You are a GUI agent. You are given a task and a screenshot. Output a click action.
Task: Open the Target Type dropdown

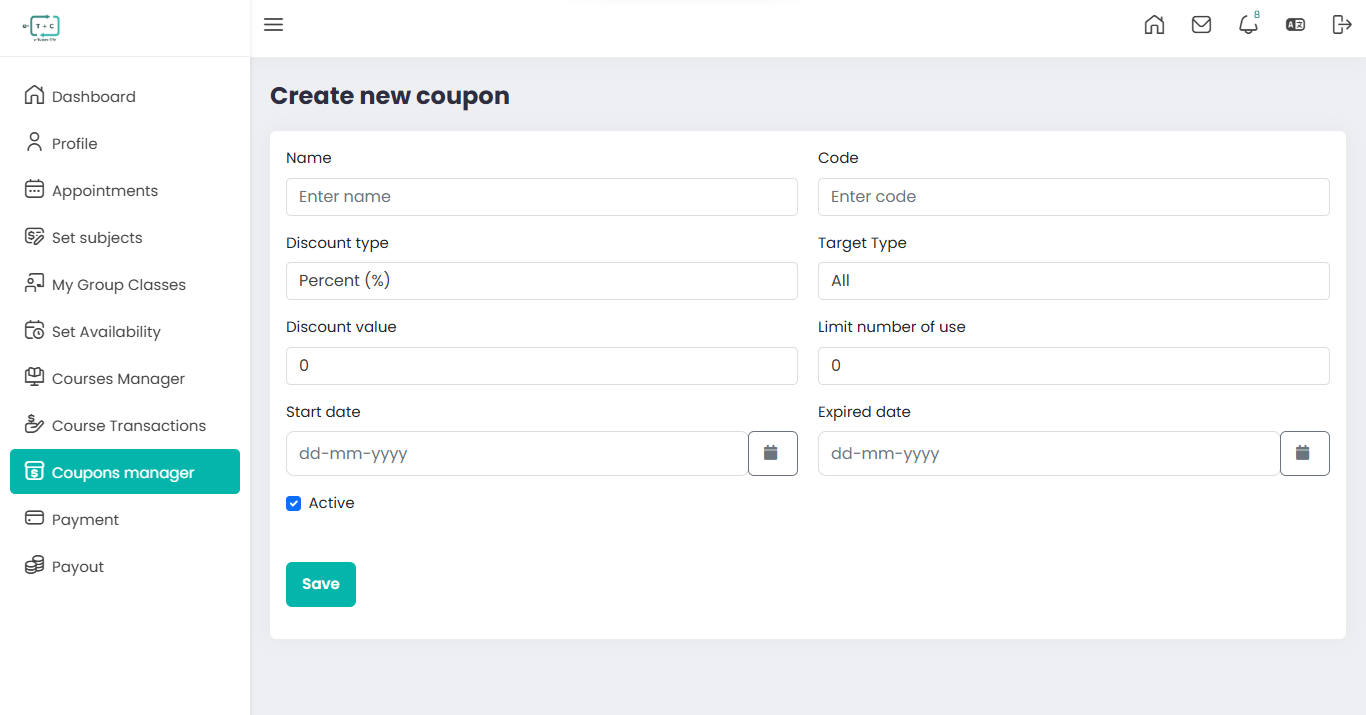pyautogui.click(x=1074, y=281)
